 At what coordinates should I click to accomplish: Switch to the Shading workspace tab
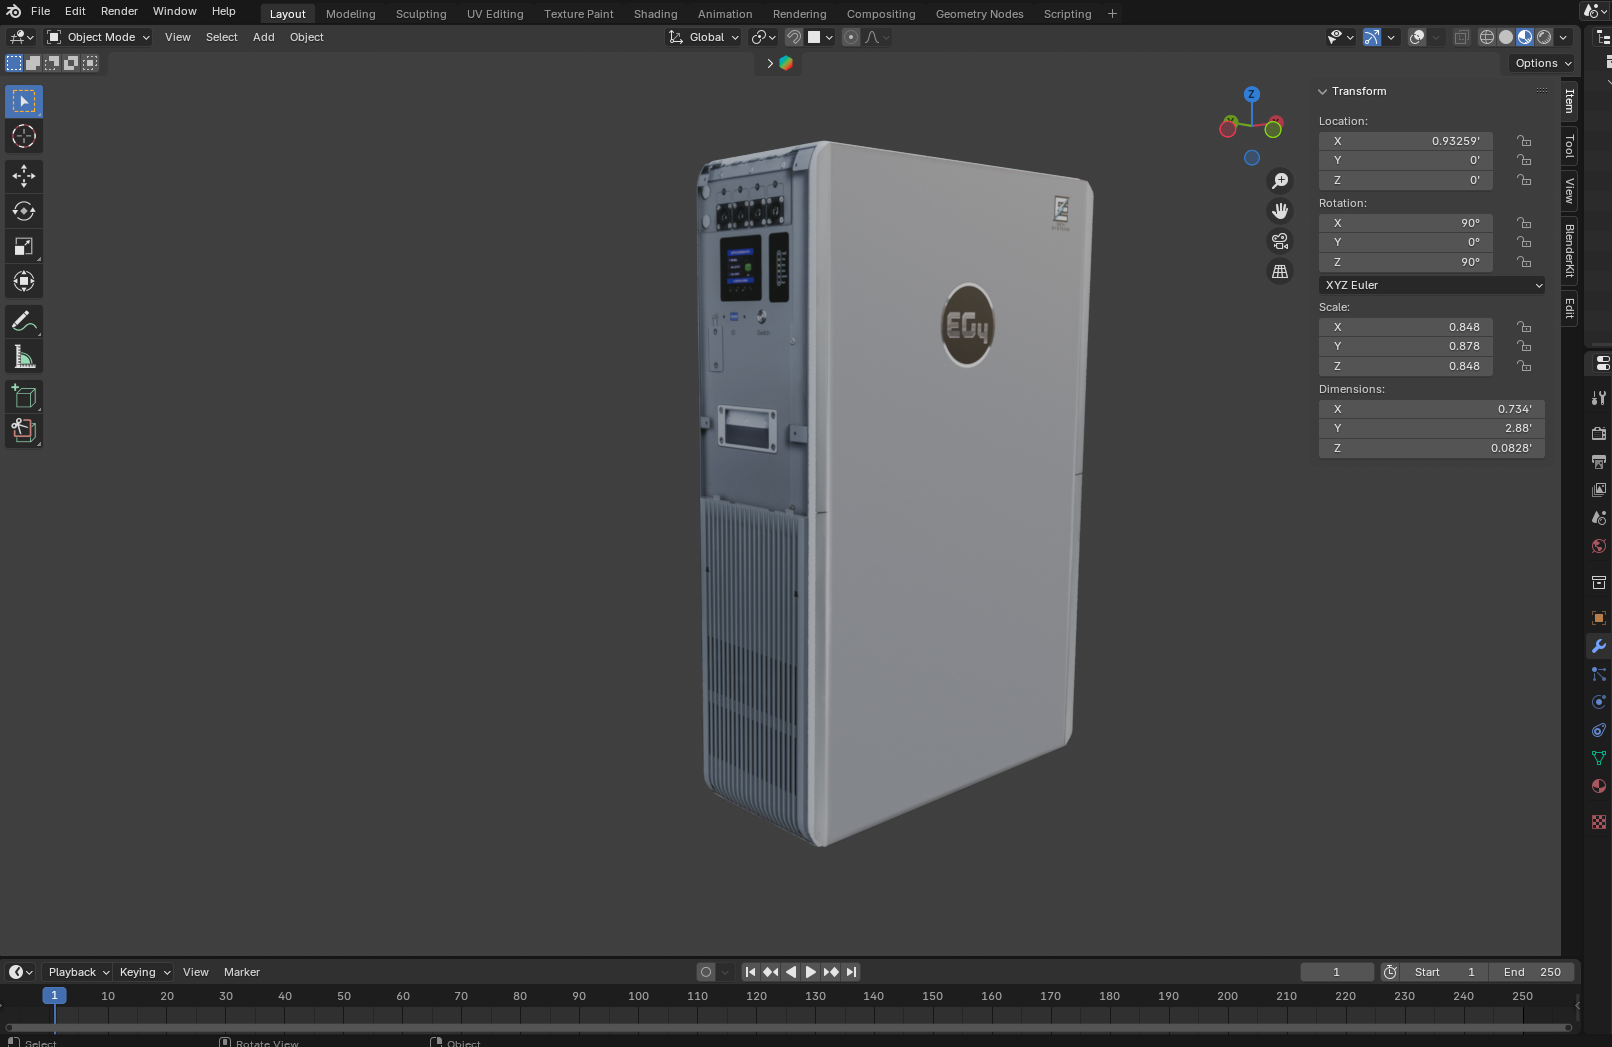[655, 14]
